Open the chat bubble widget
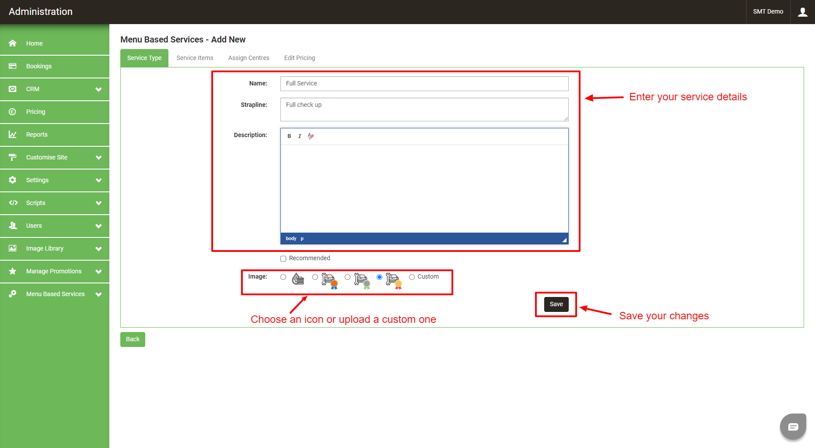815x448 pixels. click(793, 426)
